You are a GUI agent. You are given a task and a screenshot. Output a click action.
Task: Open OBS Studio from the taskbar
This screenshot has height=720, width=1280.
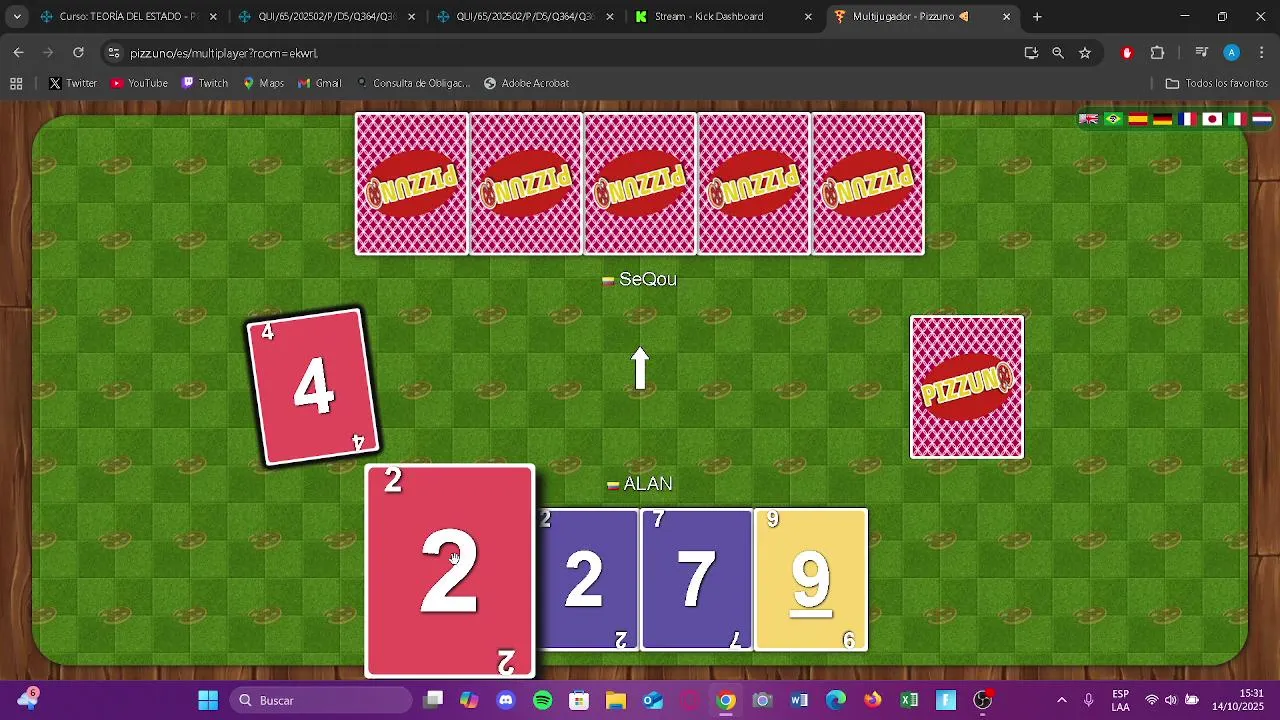tap(983, 700)
